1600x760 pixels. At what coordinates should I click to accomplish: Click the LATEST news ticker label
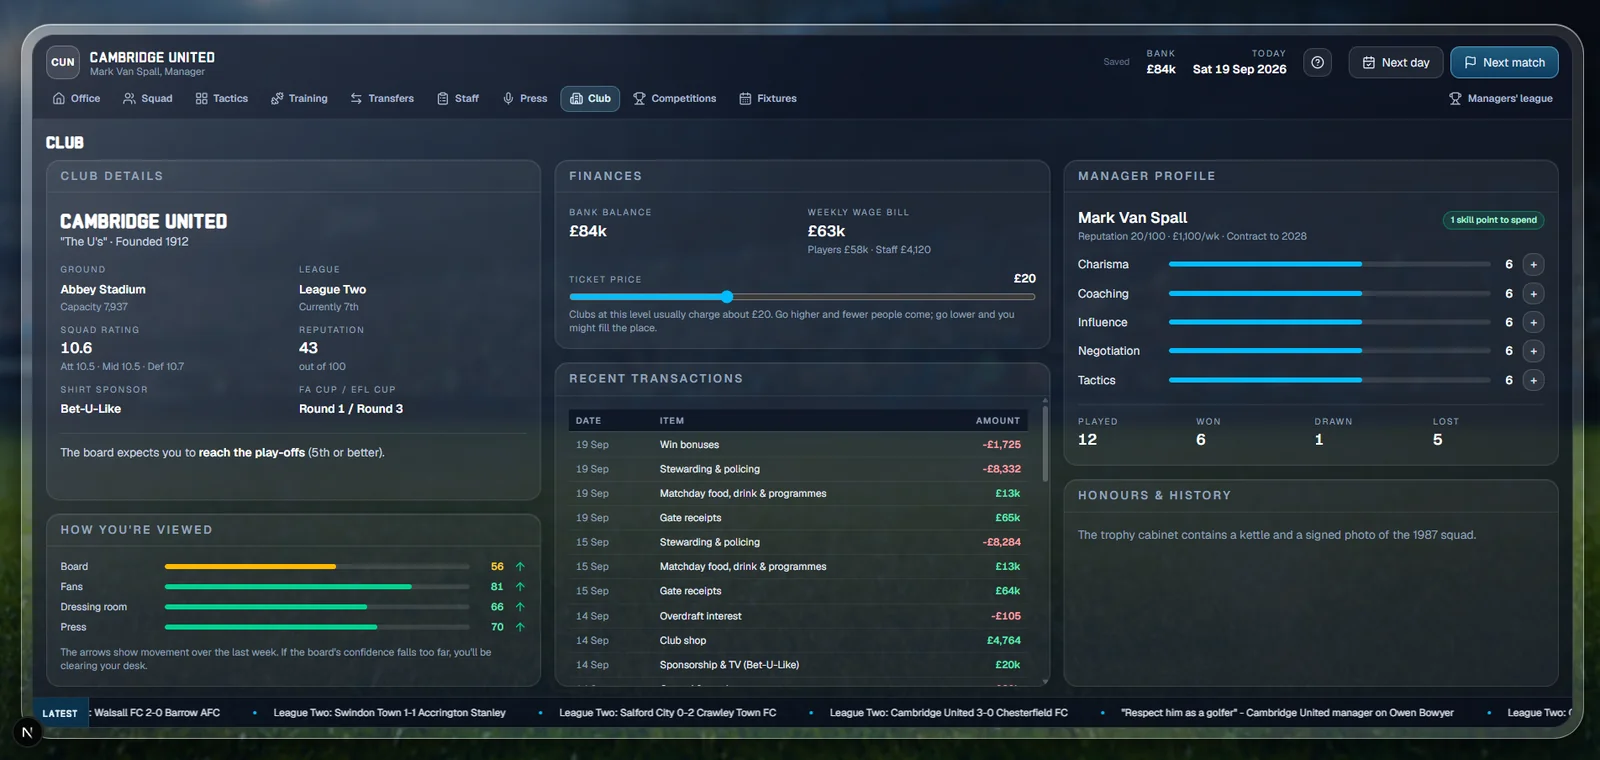point(60,714)
